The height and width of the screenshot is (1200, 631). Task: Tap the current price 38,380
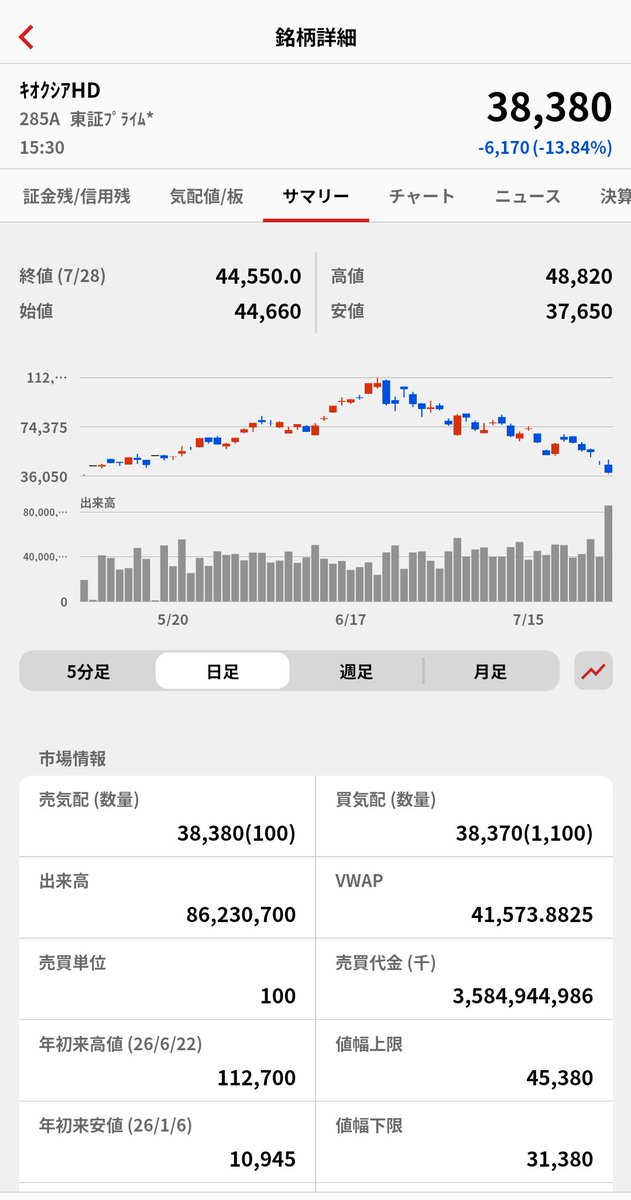point(549,107)
